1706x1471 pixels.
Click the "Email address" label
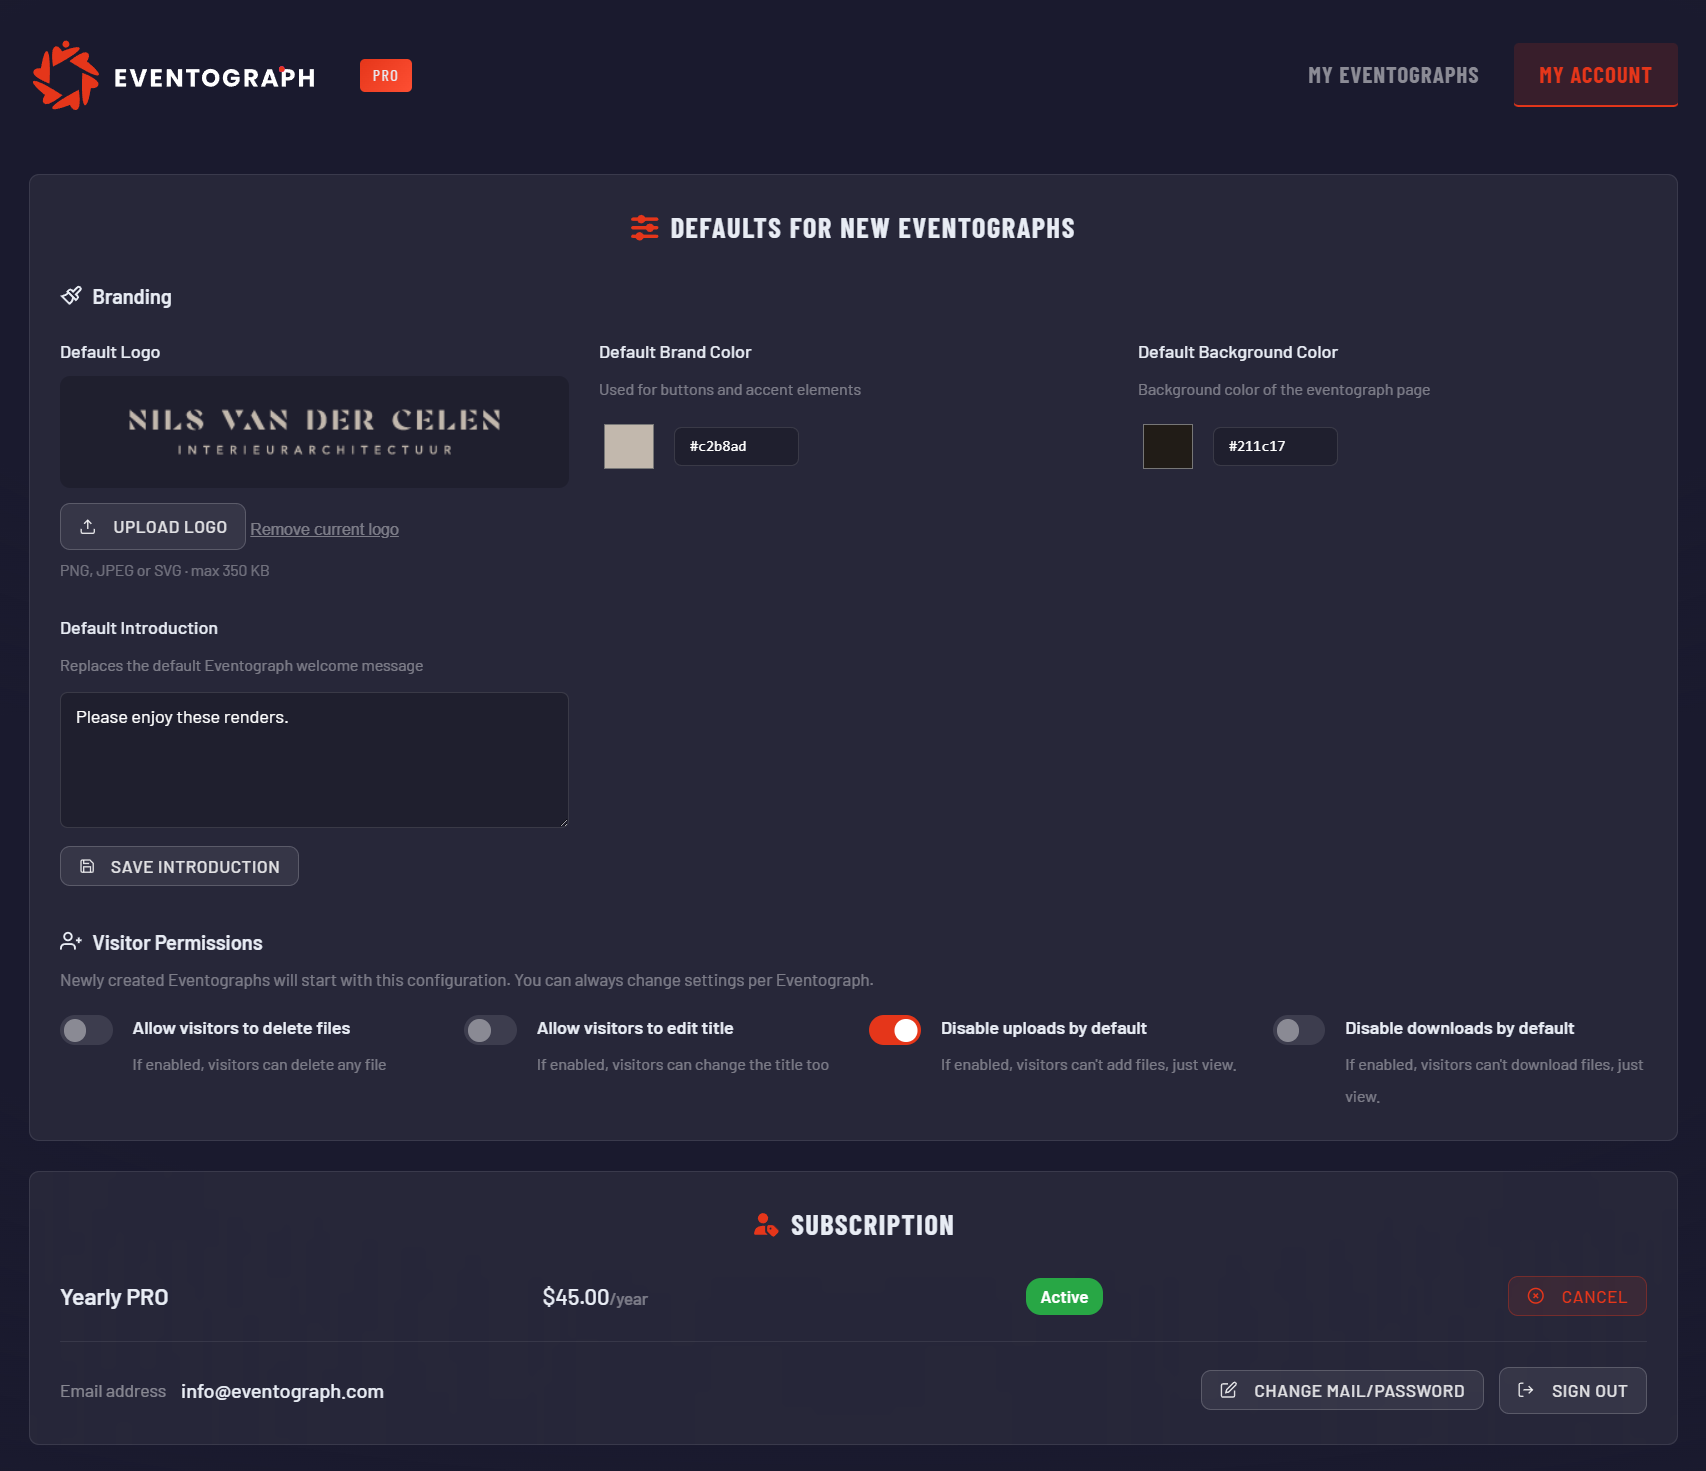pos(113,1391)
